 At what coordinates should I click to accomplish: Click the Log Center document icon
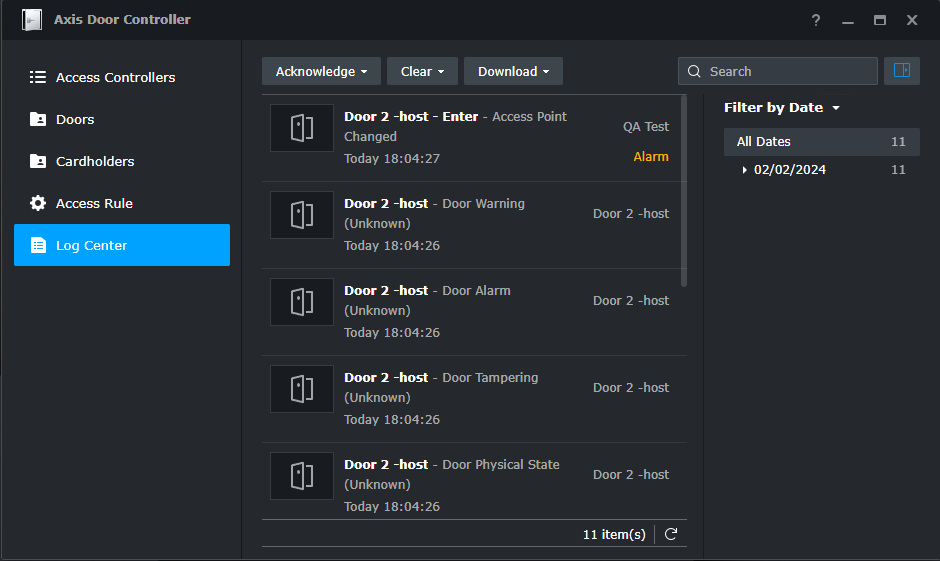(38, 245)
